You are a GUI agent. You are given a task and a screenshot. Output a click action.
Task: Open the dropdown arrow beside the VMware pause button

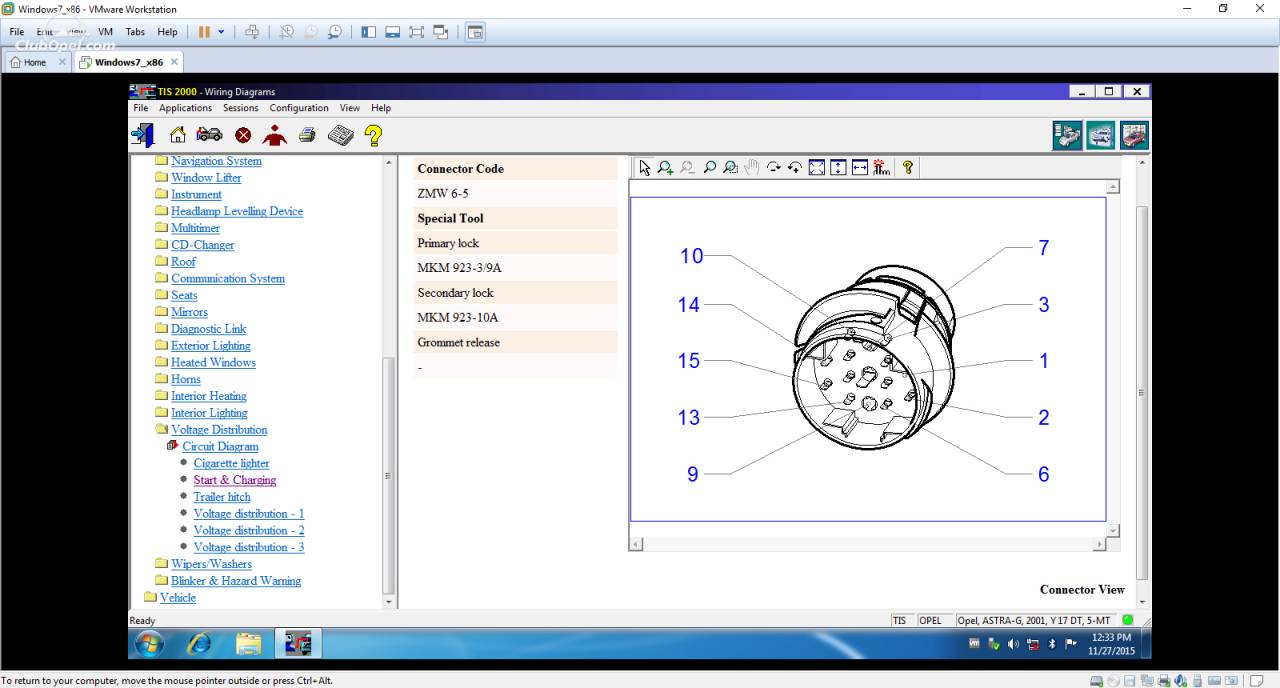(221, 32)
